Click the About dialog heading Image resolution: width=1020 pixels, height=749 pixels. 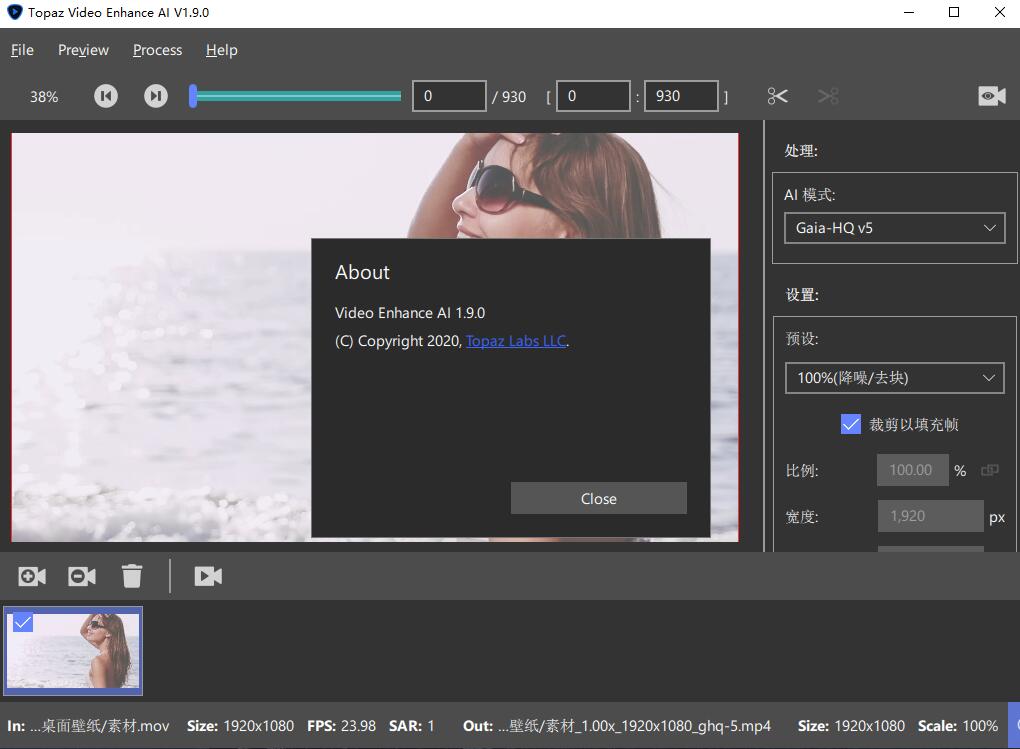[362, 272]
